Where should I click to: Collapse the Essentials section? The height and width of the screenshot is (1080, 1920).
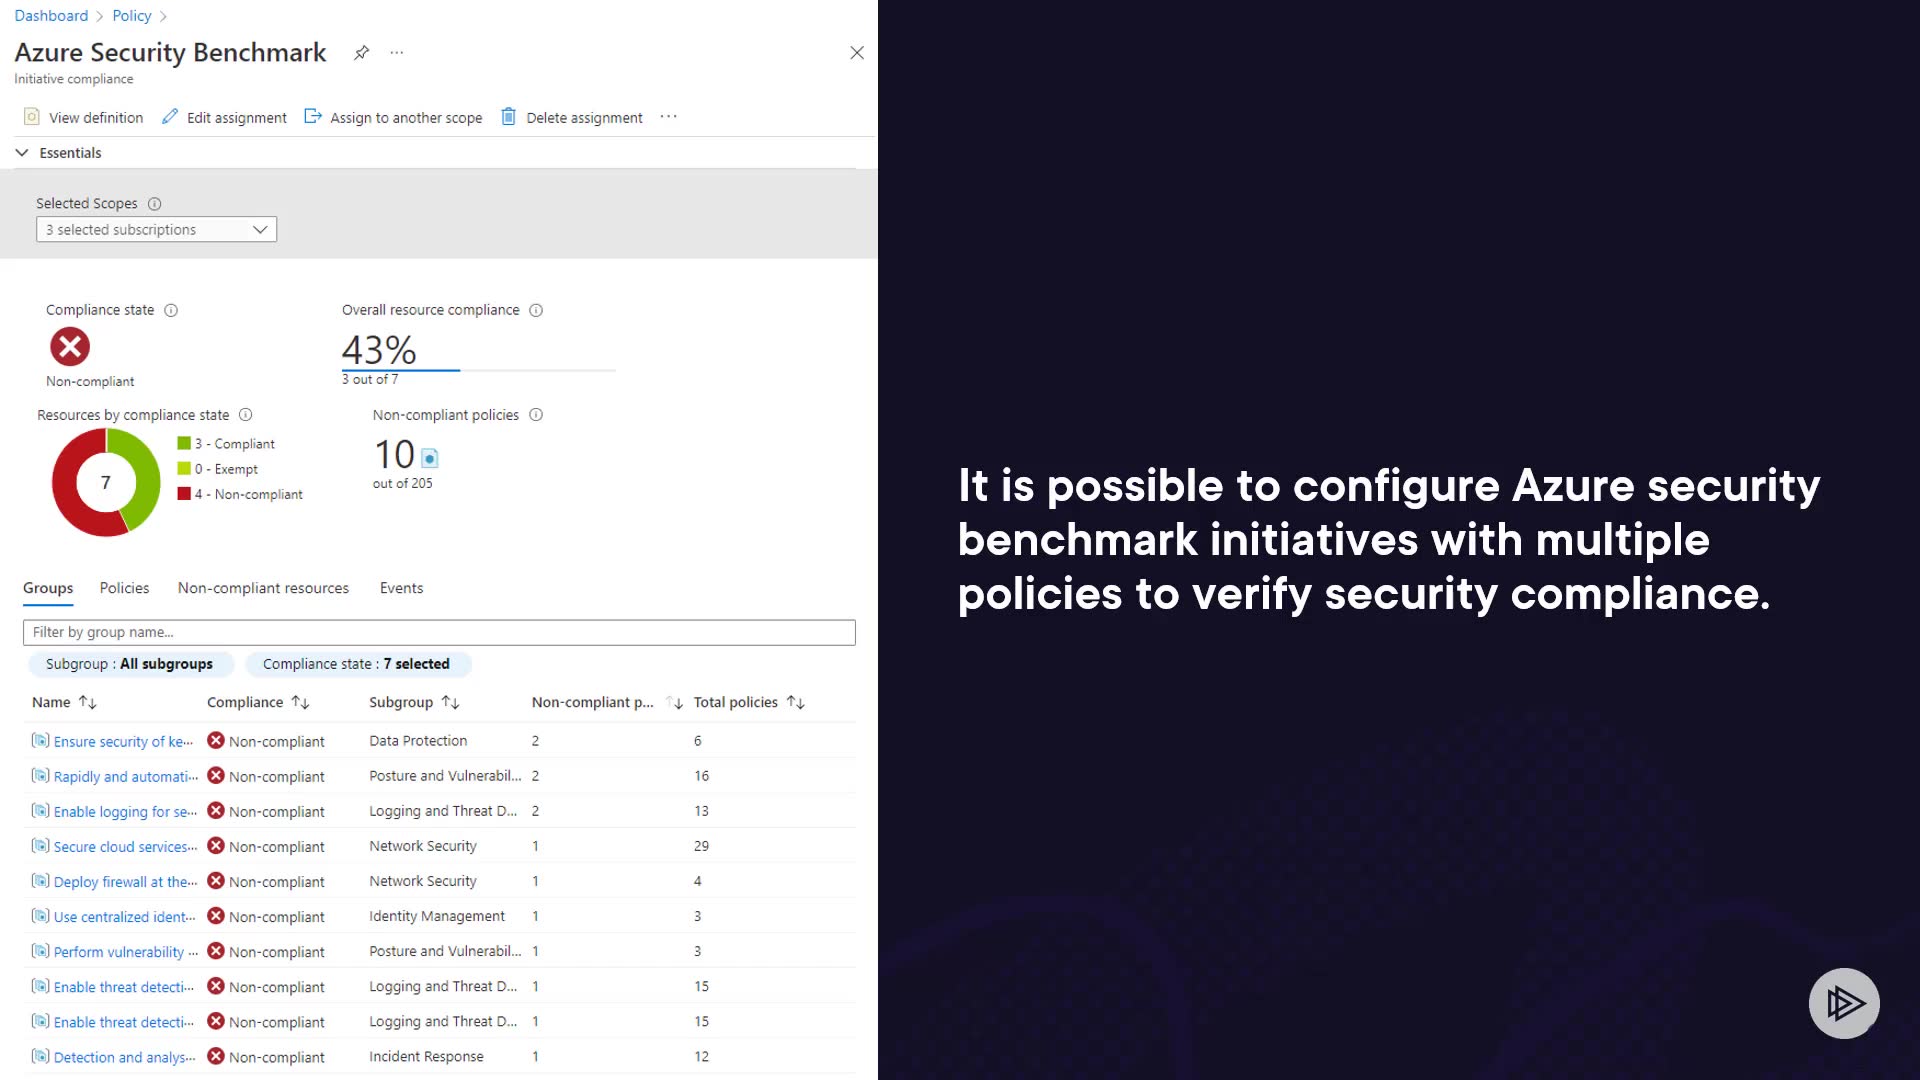[x=22, y=153]
